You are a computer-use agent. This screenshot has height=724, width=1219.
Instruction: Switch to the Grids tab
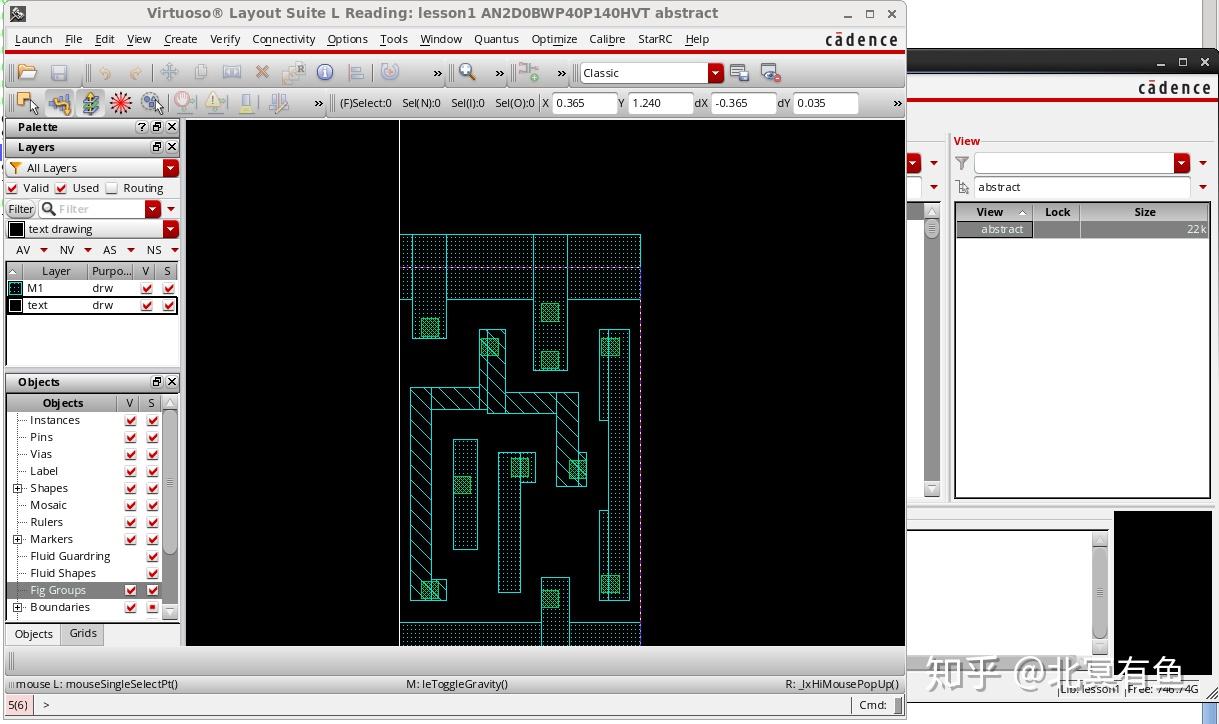click(x=82, y=633)
